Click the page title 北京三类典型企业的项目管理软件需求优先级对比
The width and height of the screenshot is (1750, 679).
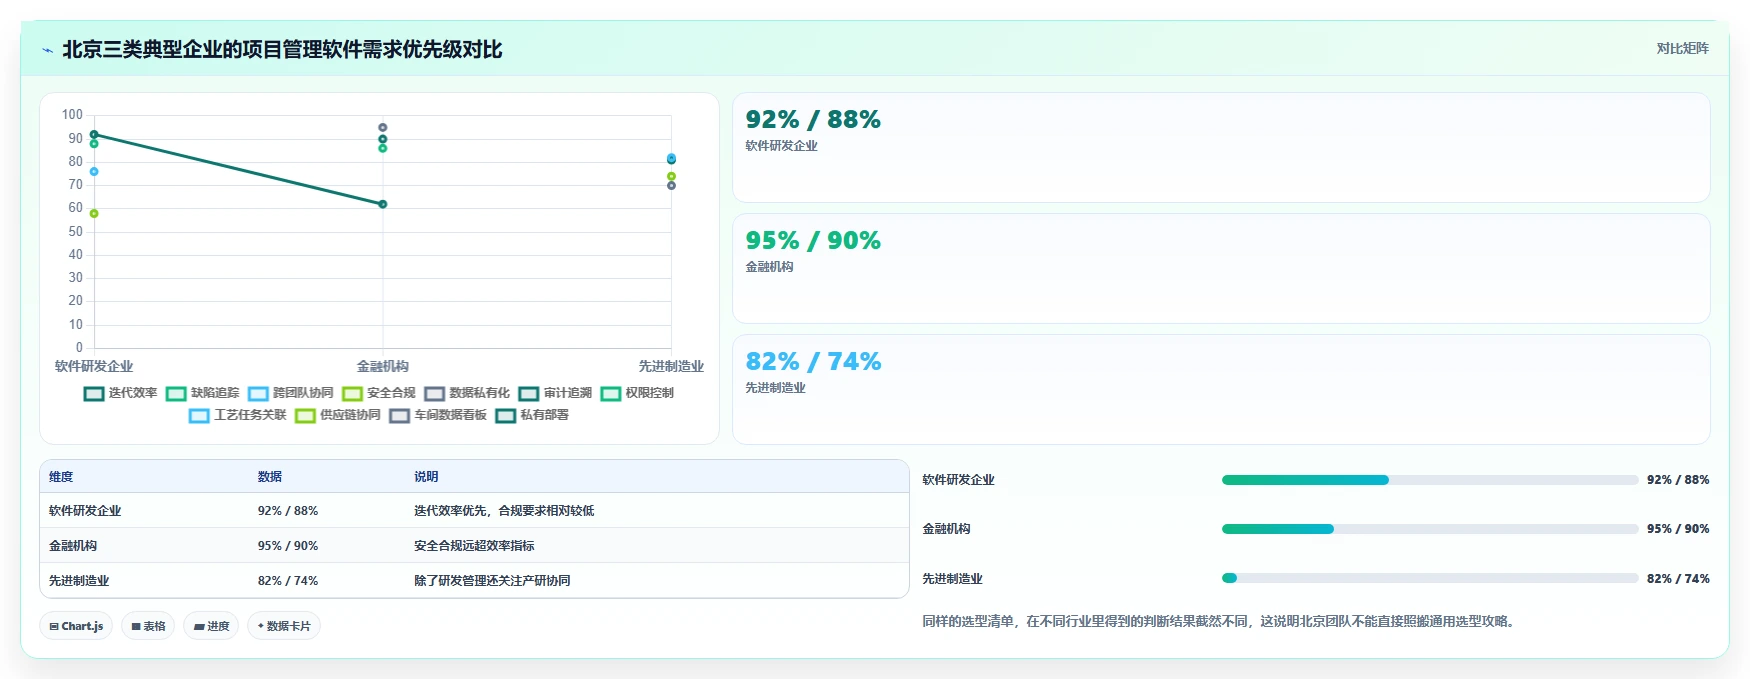282,50
